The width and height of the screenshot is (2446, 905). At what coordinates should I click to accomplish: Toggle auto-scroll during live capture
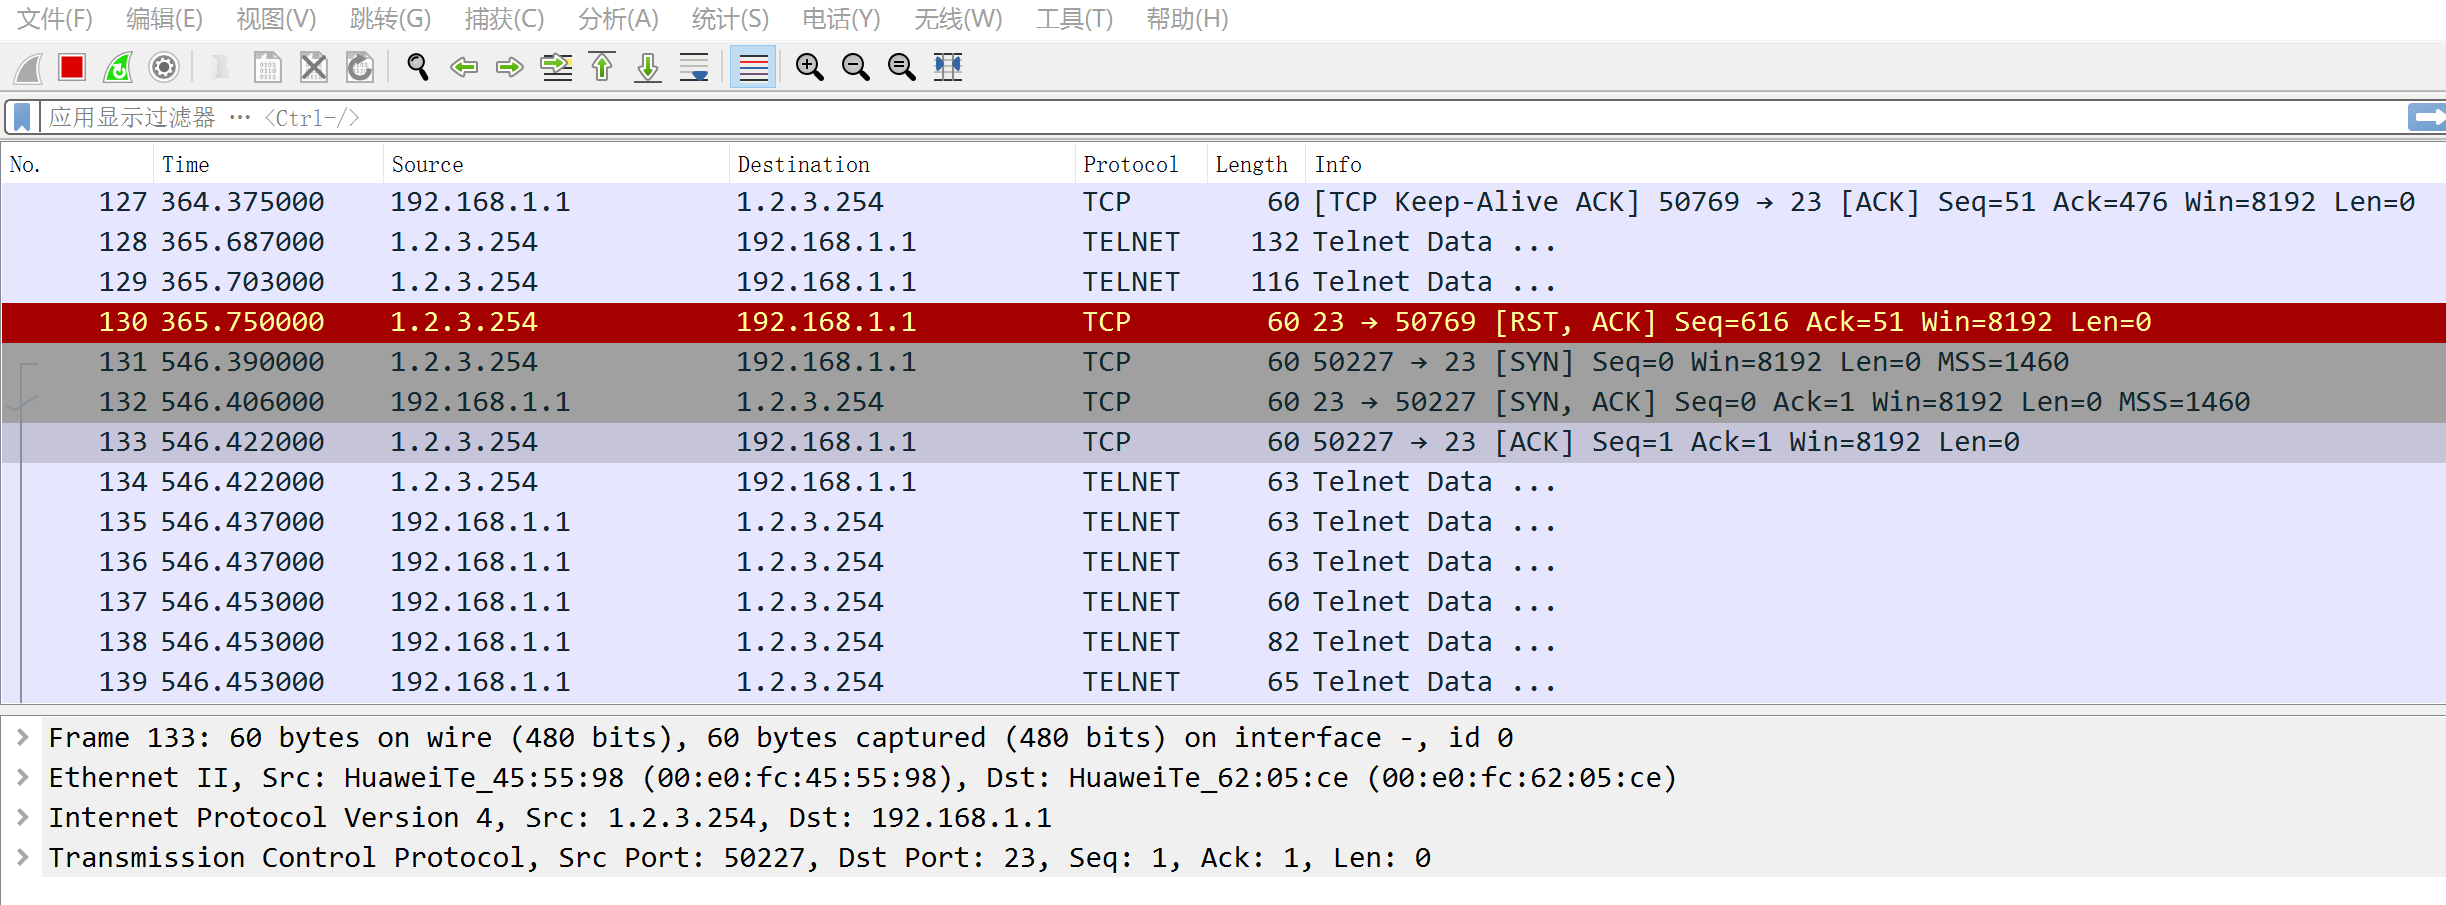[694, 67]
